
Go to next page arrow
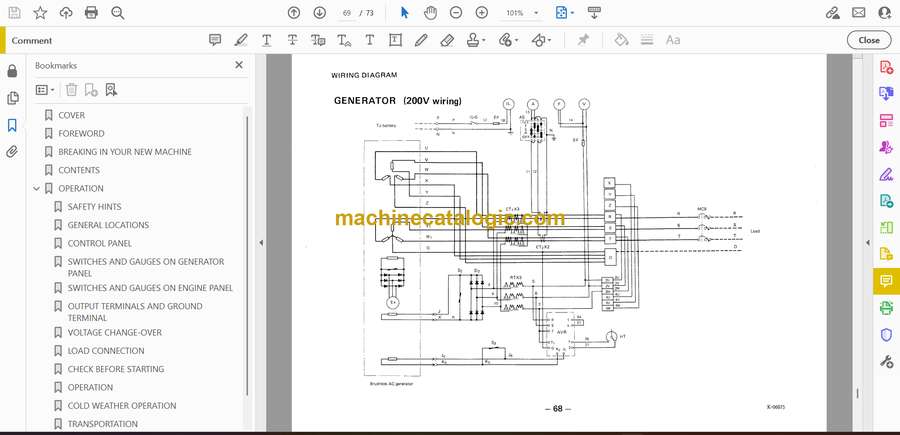pos(320,13)
